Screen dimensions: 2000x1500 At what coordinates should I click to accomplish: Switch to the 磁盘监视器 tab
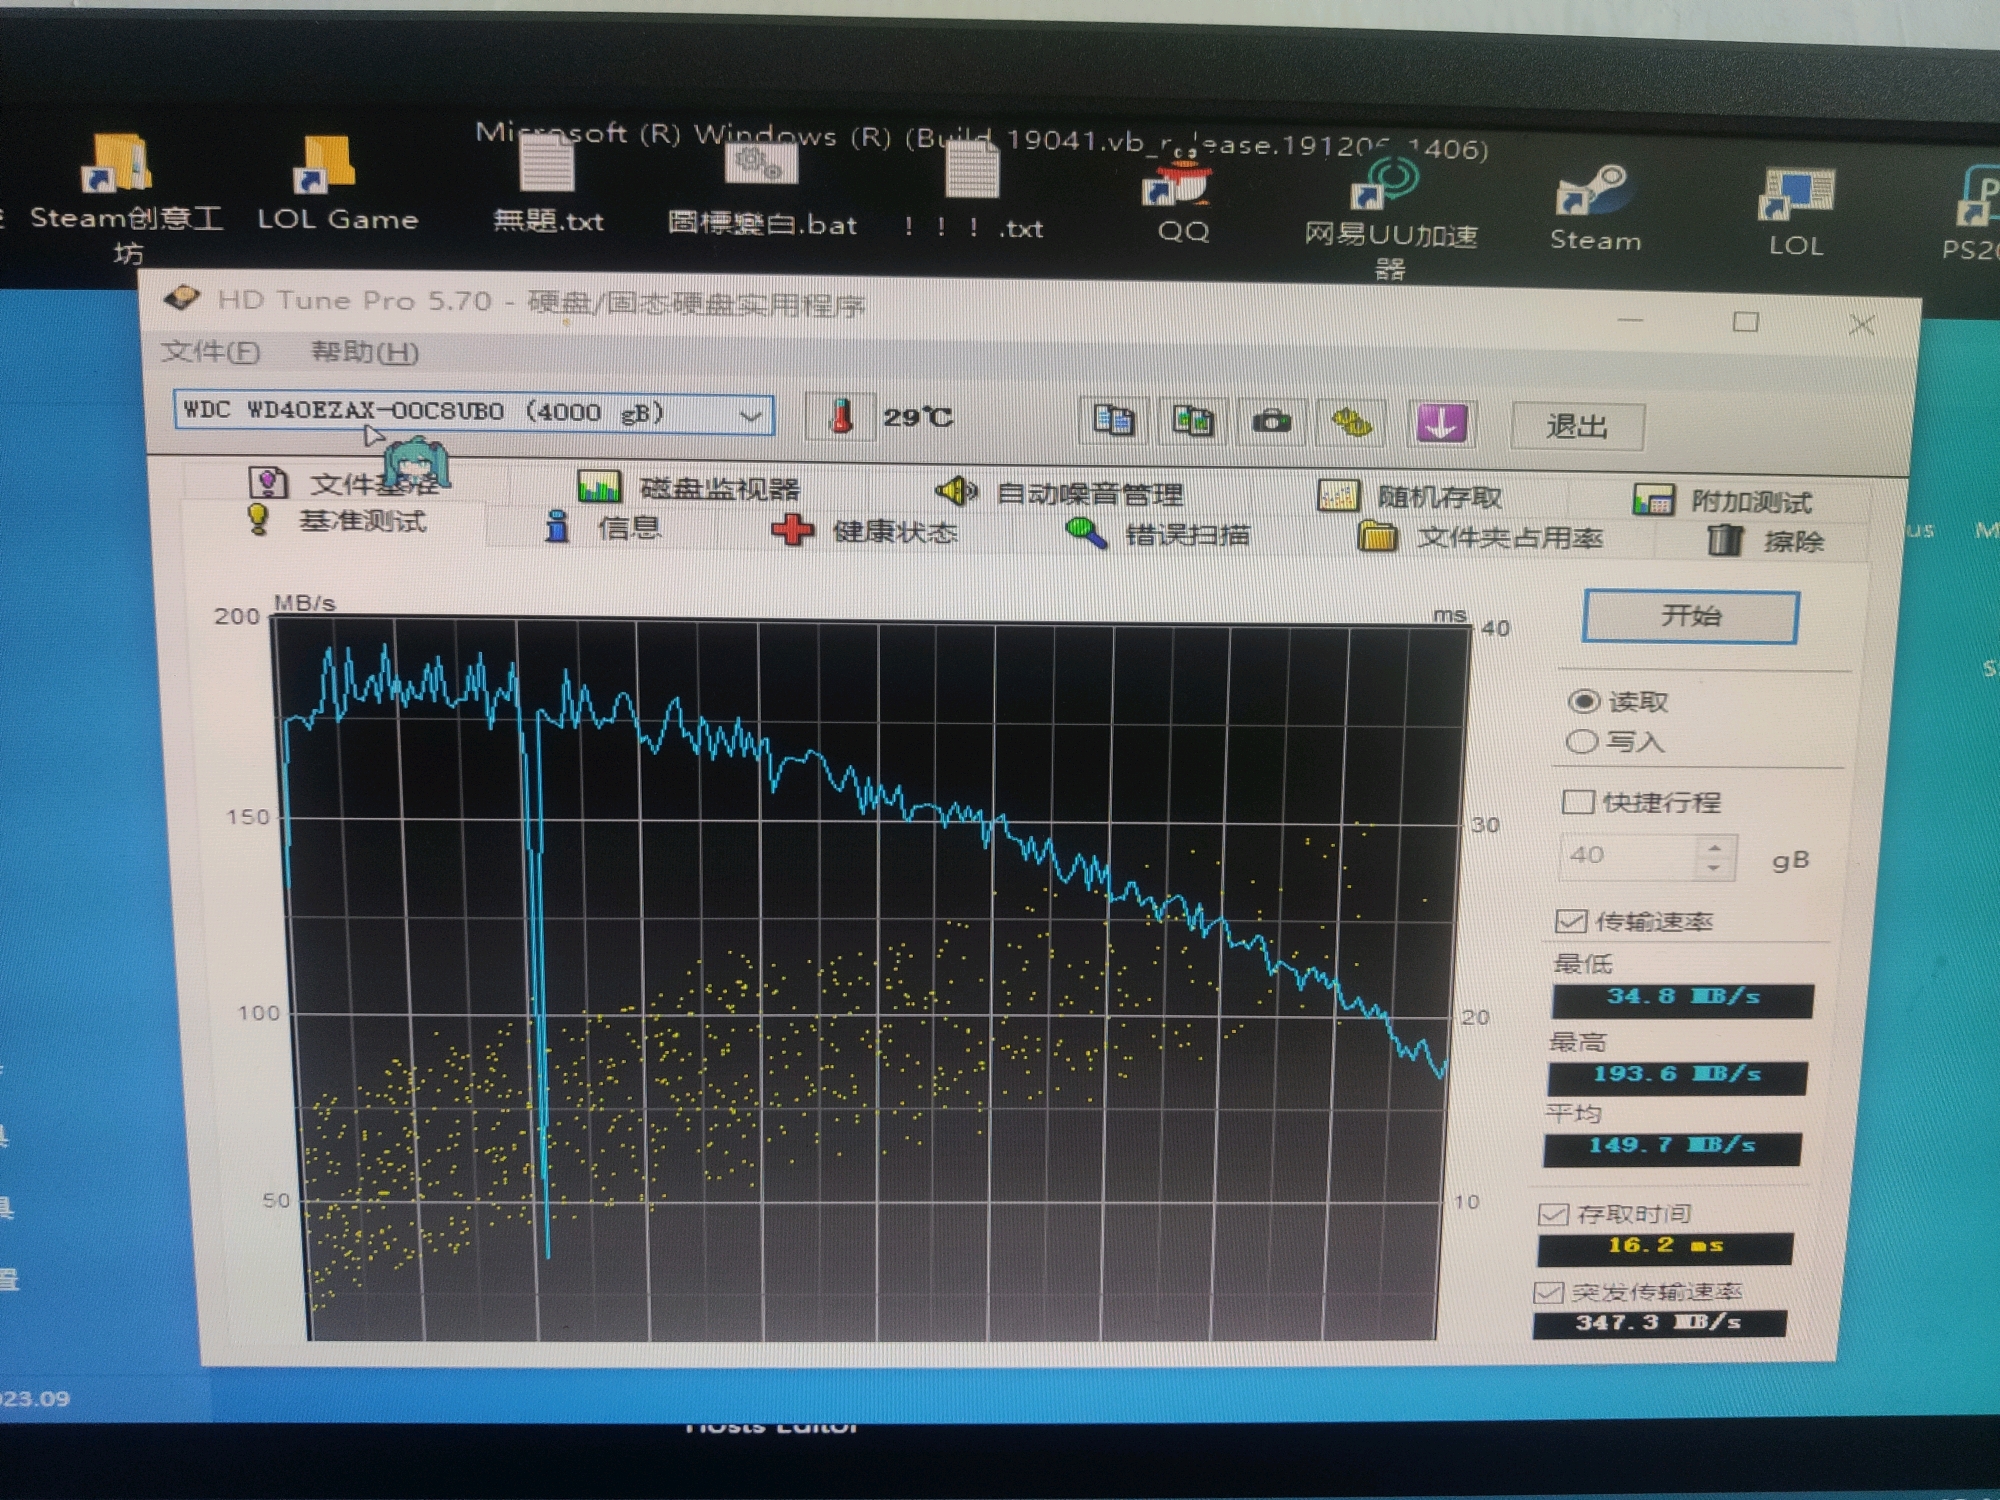click(690, 489)
